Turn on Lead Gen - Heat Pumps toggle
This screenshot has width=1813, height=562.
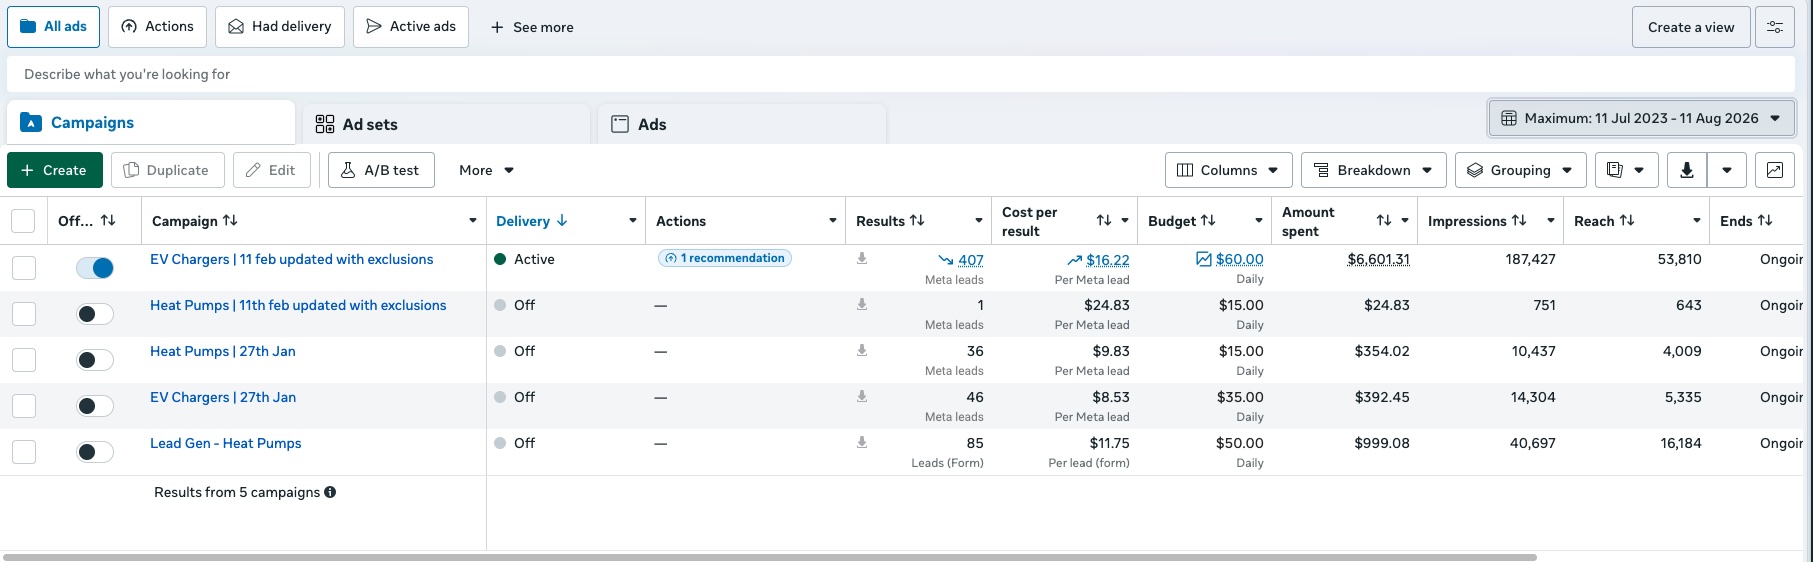(x=95, y=452)
